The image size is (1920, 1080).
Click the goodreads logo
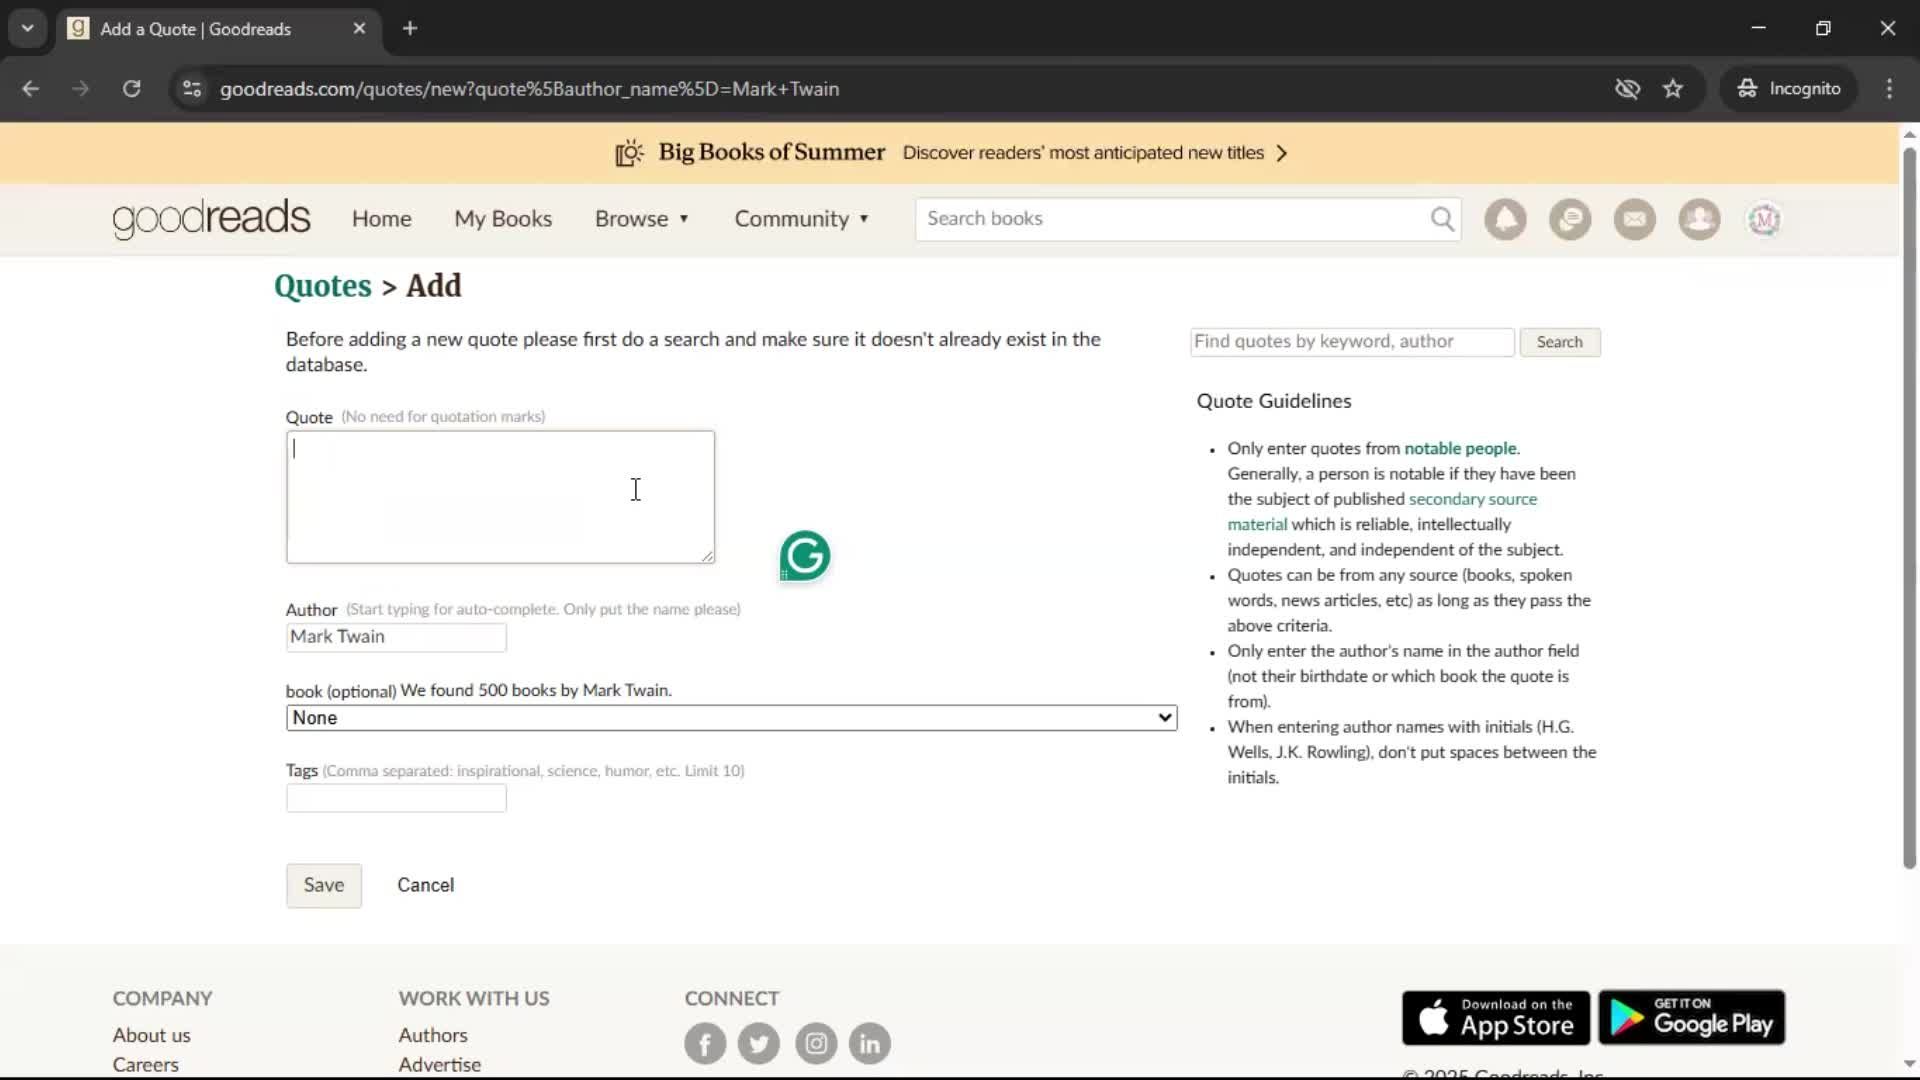pyautogui.click(x=211, y=219)
